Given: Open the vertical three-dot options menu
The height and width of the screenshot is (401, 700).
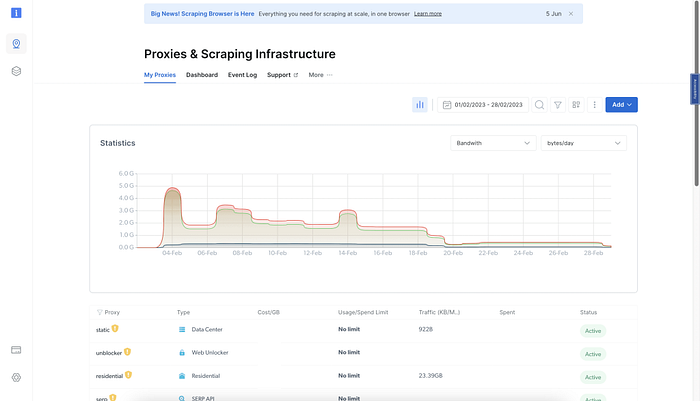Looking at the screenshot, I should coord(594,104).
